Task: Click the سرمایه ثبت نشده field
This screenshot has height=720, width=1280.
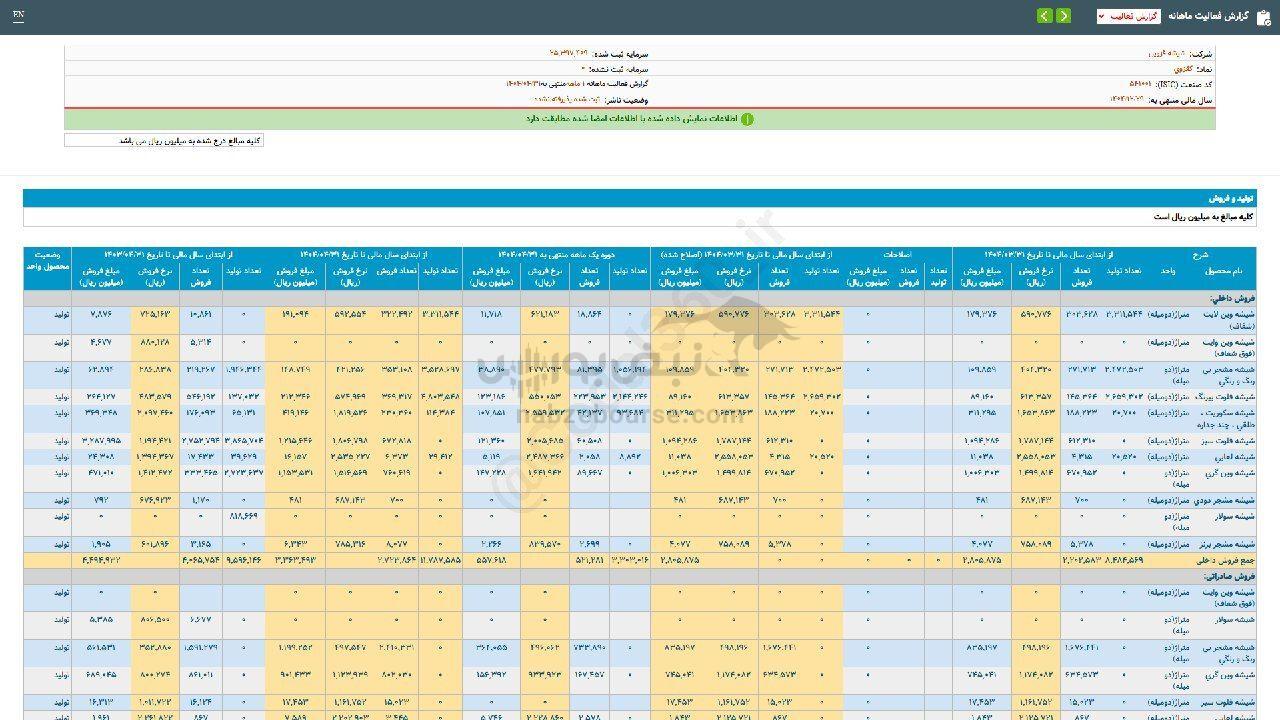Action: pyautogui.click(x=615, y=69)
